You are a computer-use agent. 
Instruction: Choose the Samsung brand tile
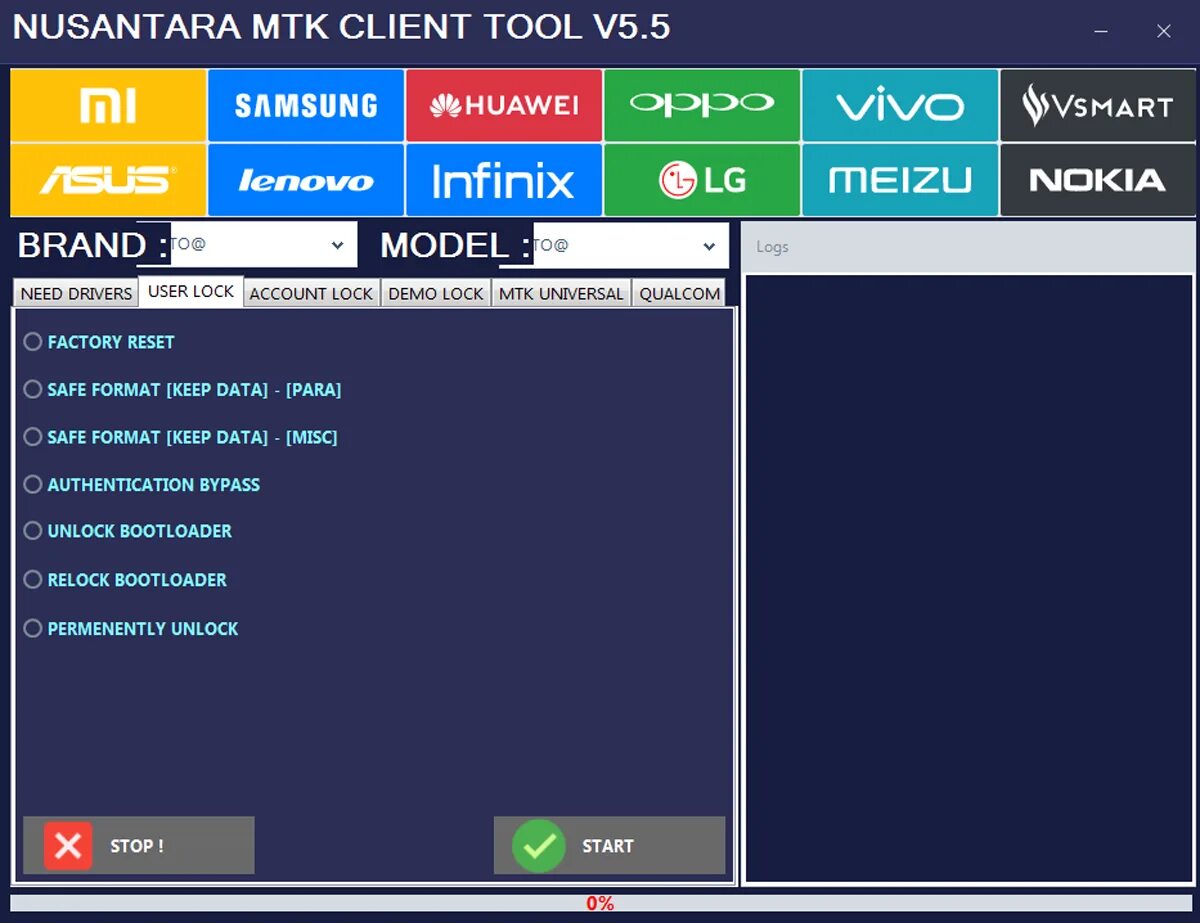(306, 105)
